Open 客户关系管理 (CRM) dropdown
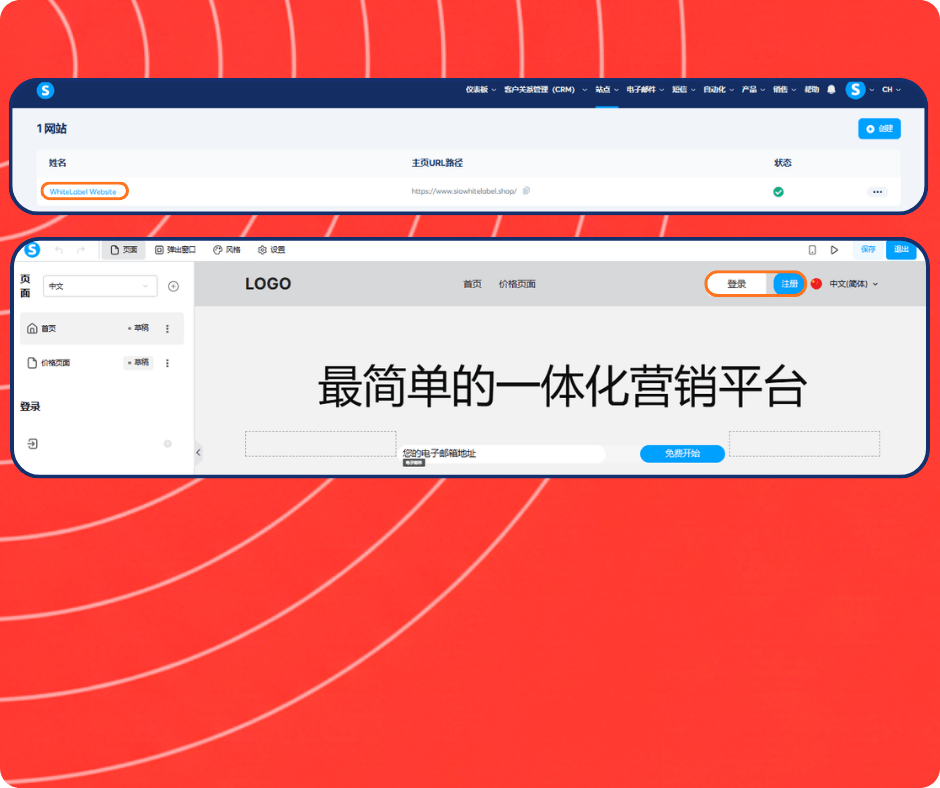The image size is (940, 788). pos(545,89)
